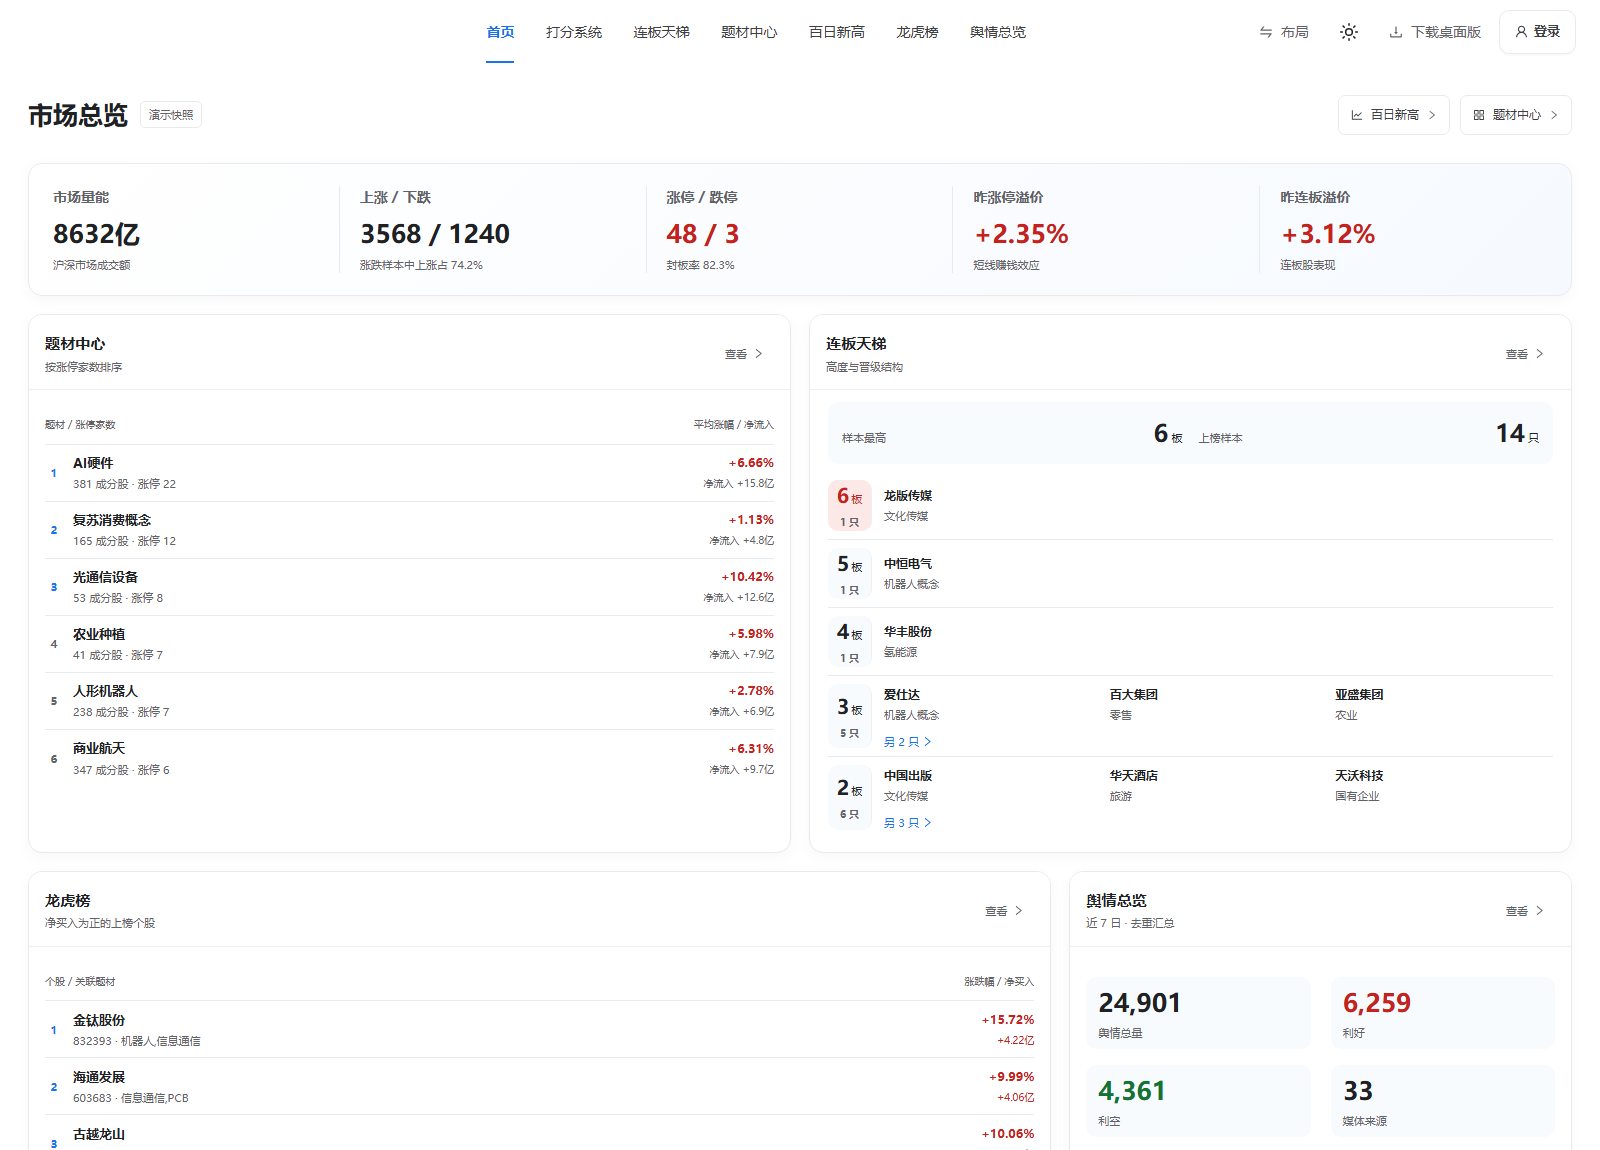Screen dimensions: 1600x1150
Task: Click the 24,901 舆情总量 card
Action: 1198,1013
